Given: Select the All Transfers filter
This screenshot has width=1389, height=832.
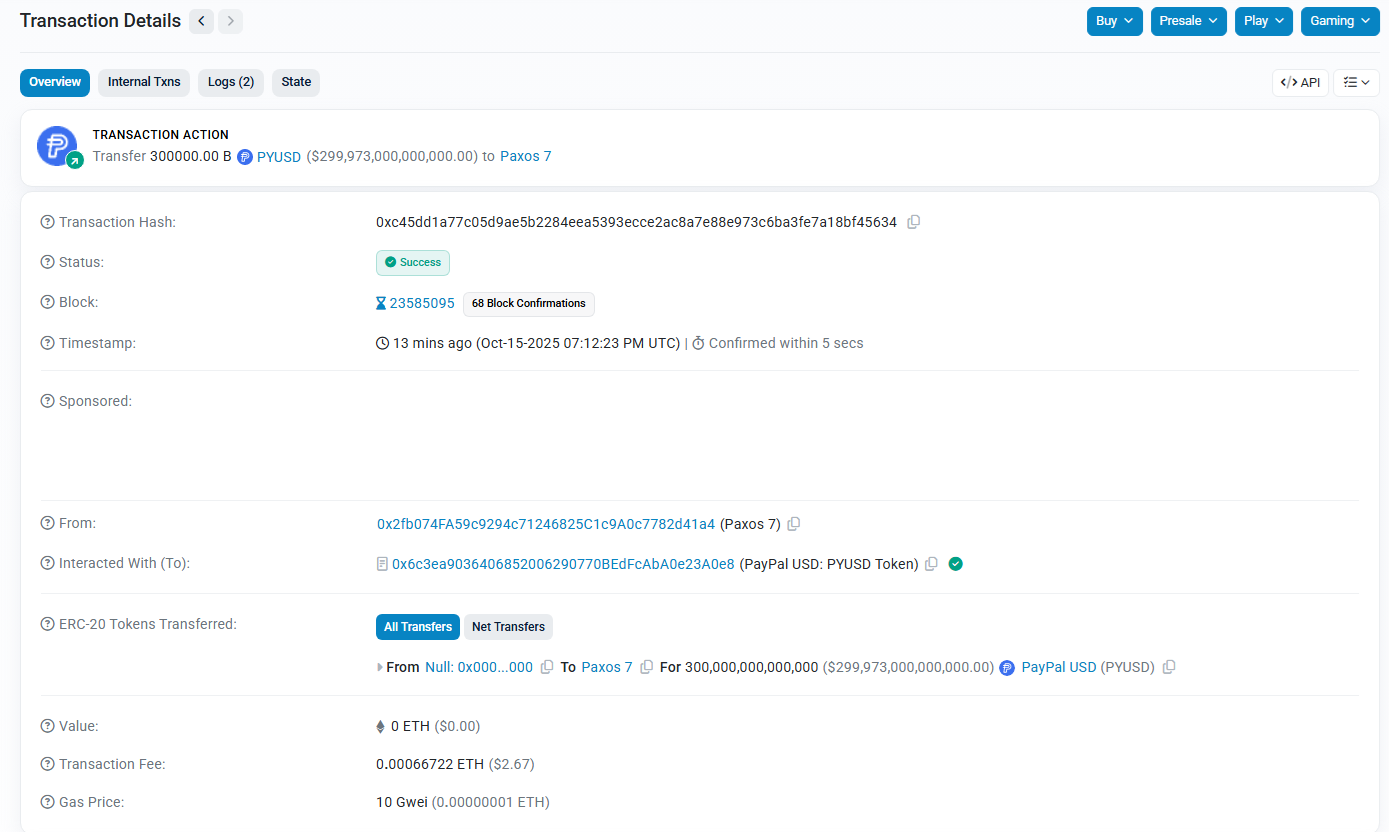Looking at the screenshot, I should (417, 627).
